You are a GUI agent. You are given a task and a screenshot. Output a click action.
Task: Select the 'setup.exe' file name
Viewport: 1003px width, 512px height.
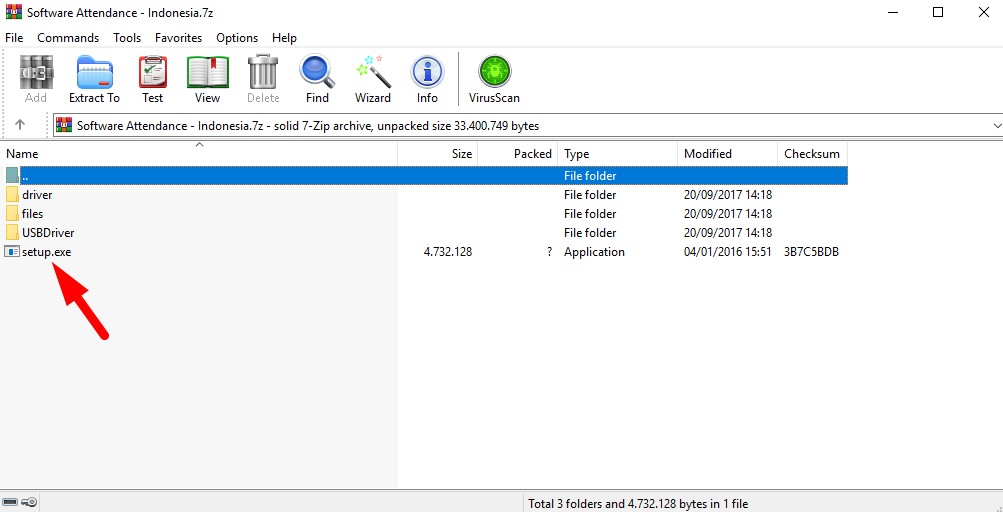click(47, 252)
